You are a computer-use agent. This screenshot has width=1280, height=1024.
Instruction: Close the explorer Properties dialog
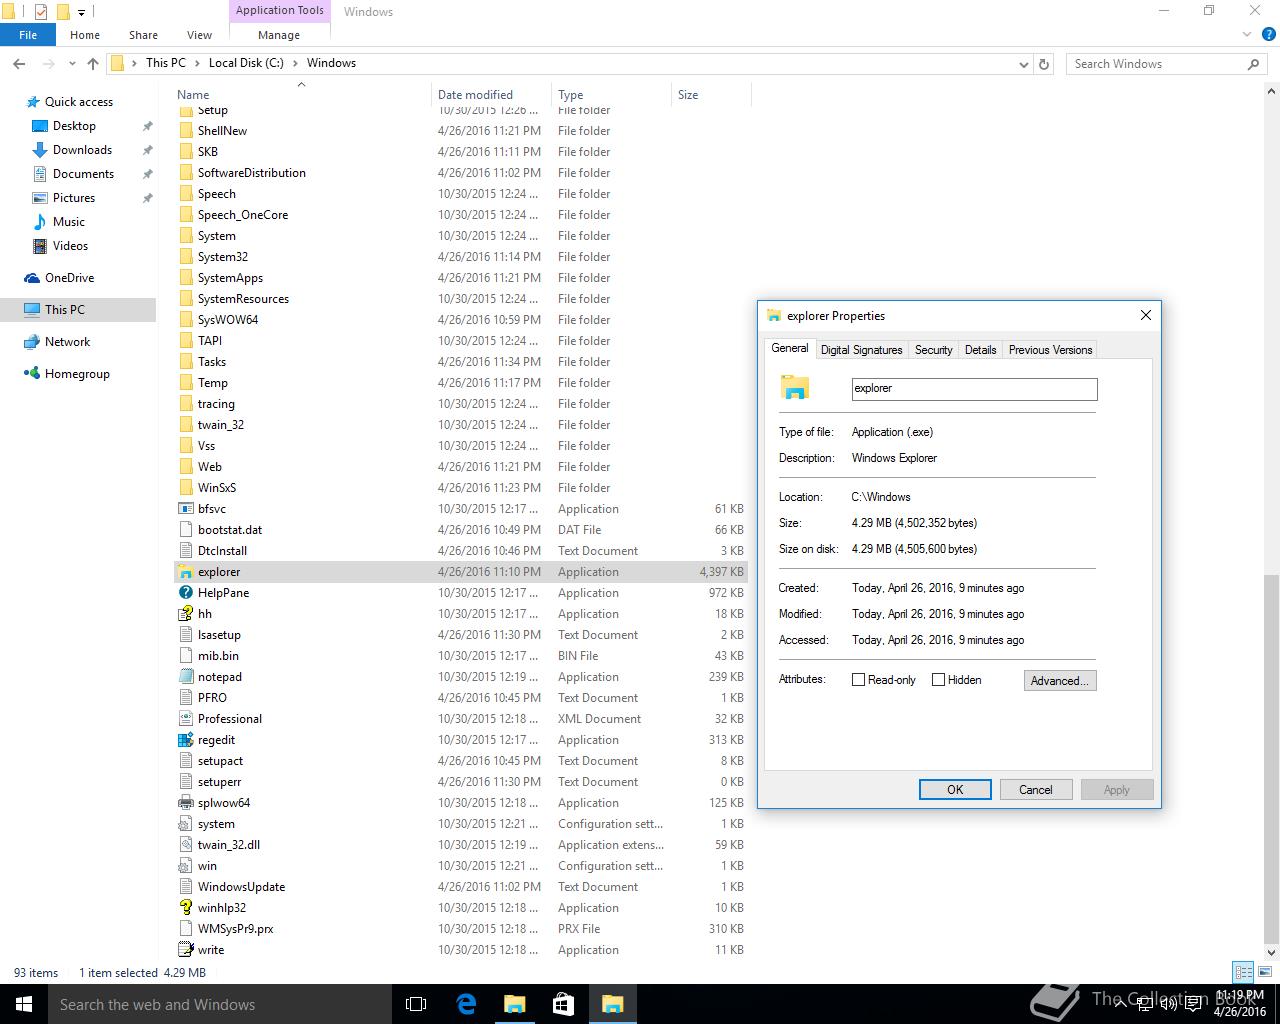(1146, 315)
